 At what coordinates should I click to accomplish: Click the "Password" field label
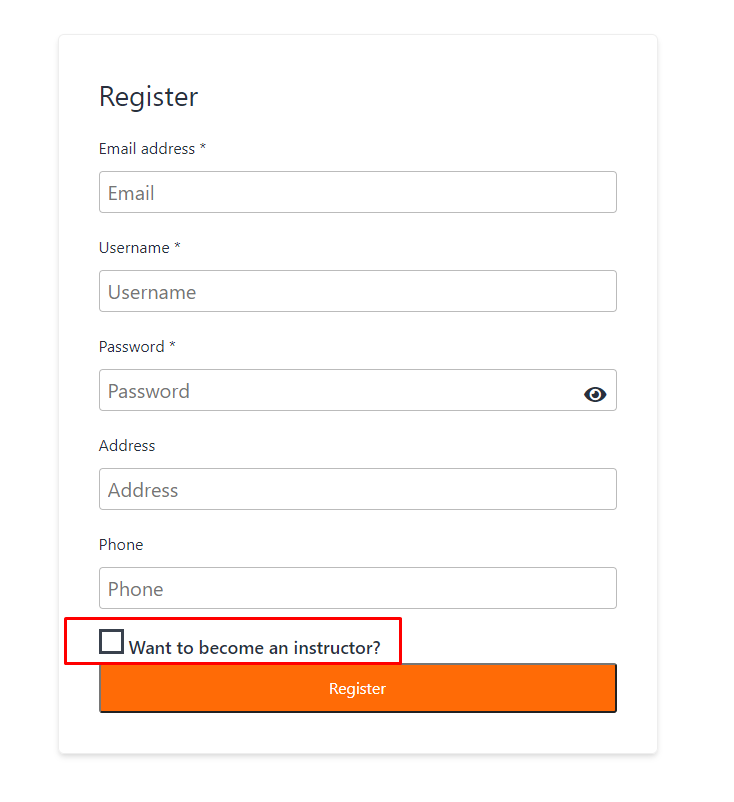(131, 347)
